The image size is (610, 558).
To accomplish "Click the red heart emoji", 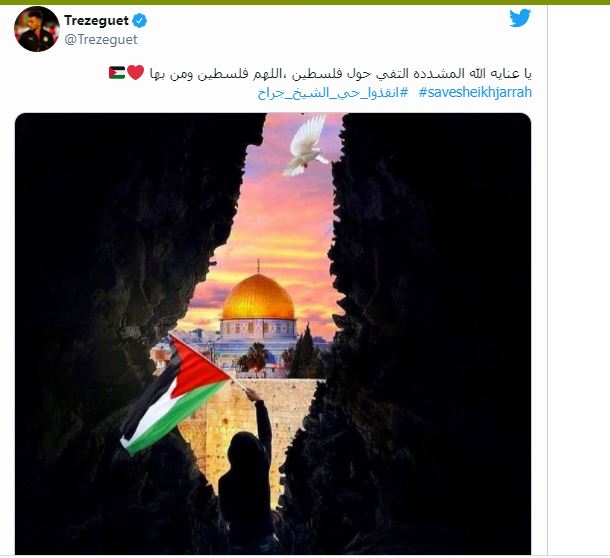I will pyautogui.click(x=135, y=72).
